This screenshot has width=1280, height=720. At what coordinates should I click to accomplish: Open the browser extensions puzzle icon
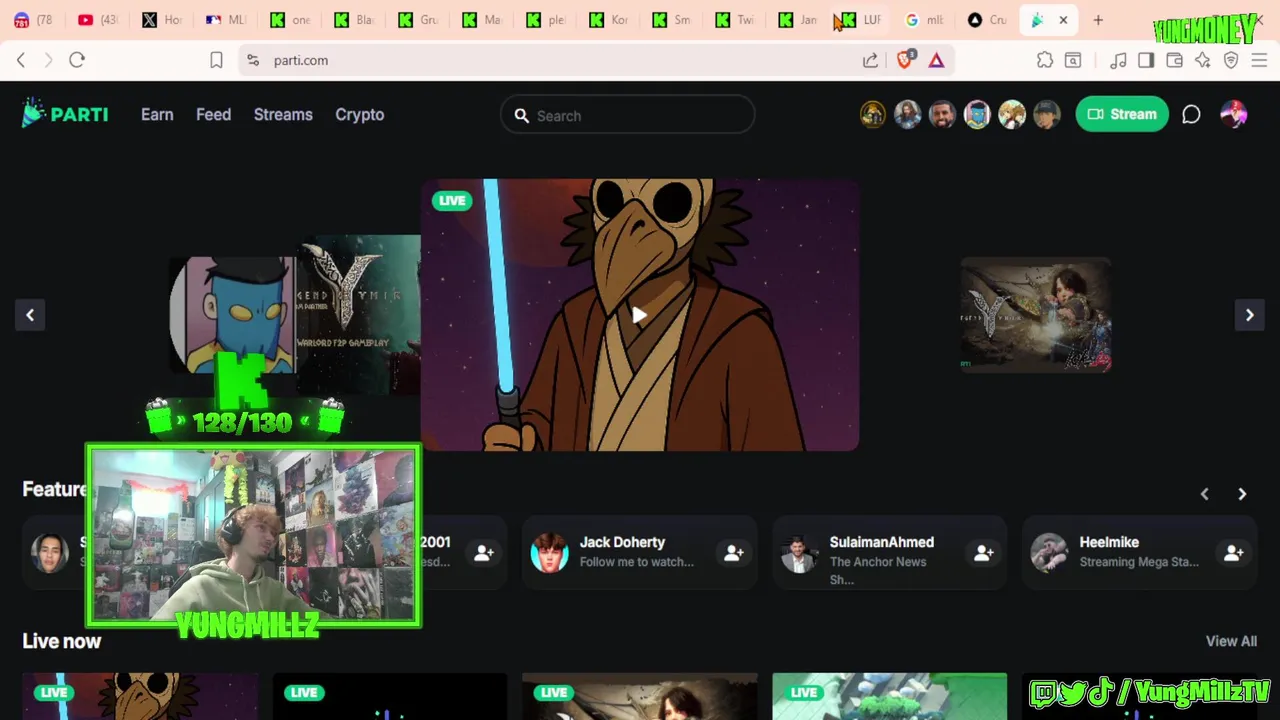pyautogui.click(x=1045, y=60)
